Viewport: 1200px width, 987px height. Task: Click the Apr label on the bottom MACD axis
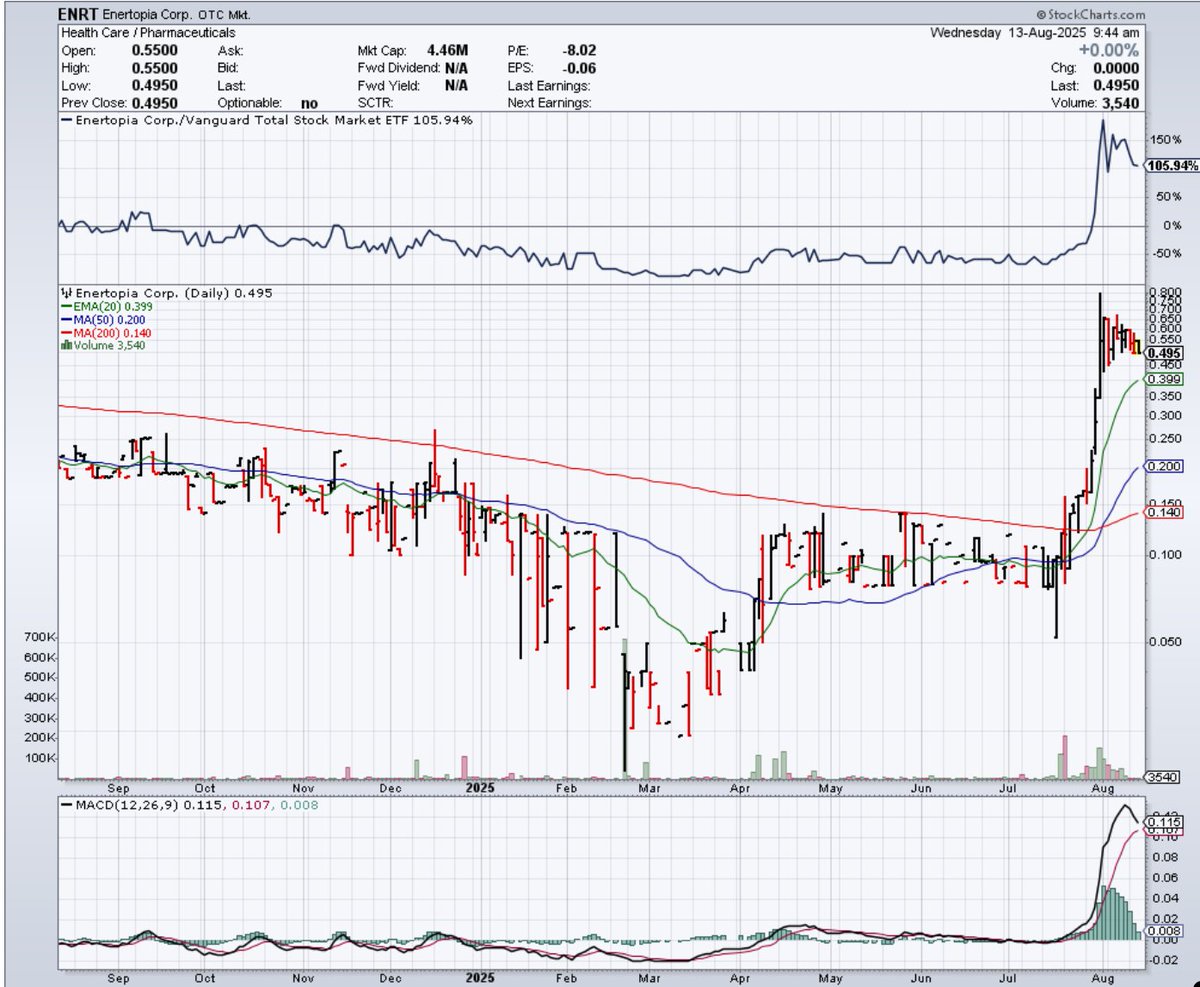click(x=741, y=977)
